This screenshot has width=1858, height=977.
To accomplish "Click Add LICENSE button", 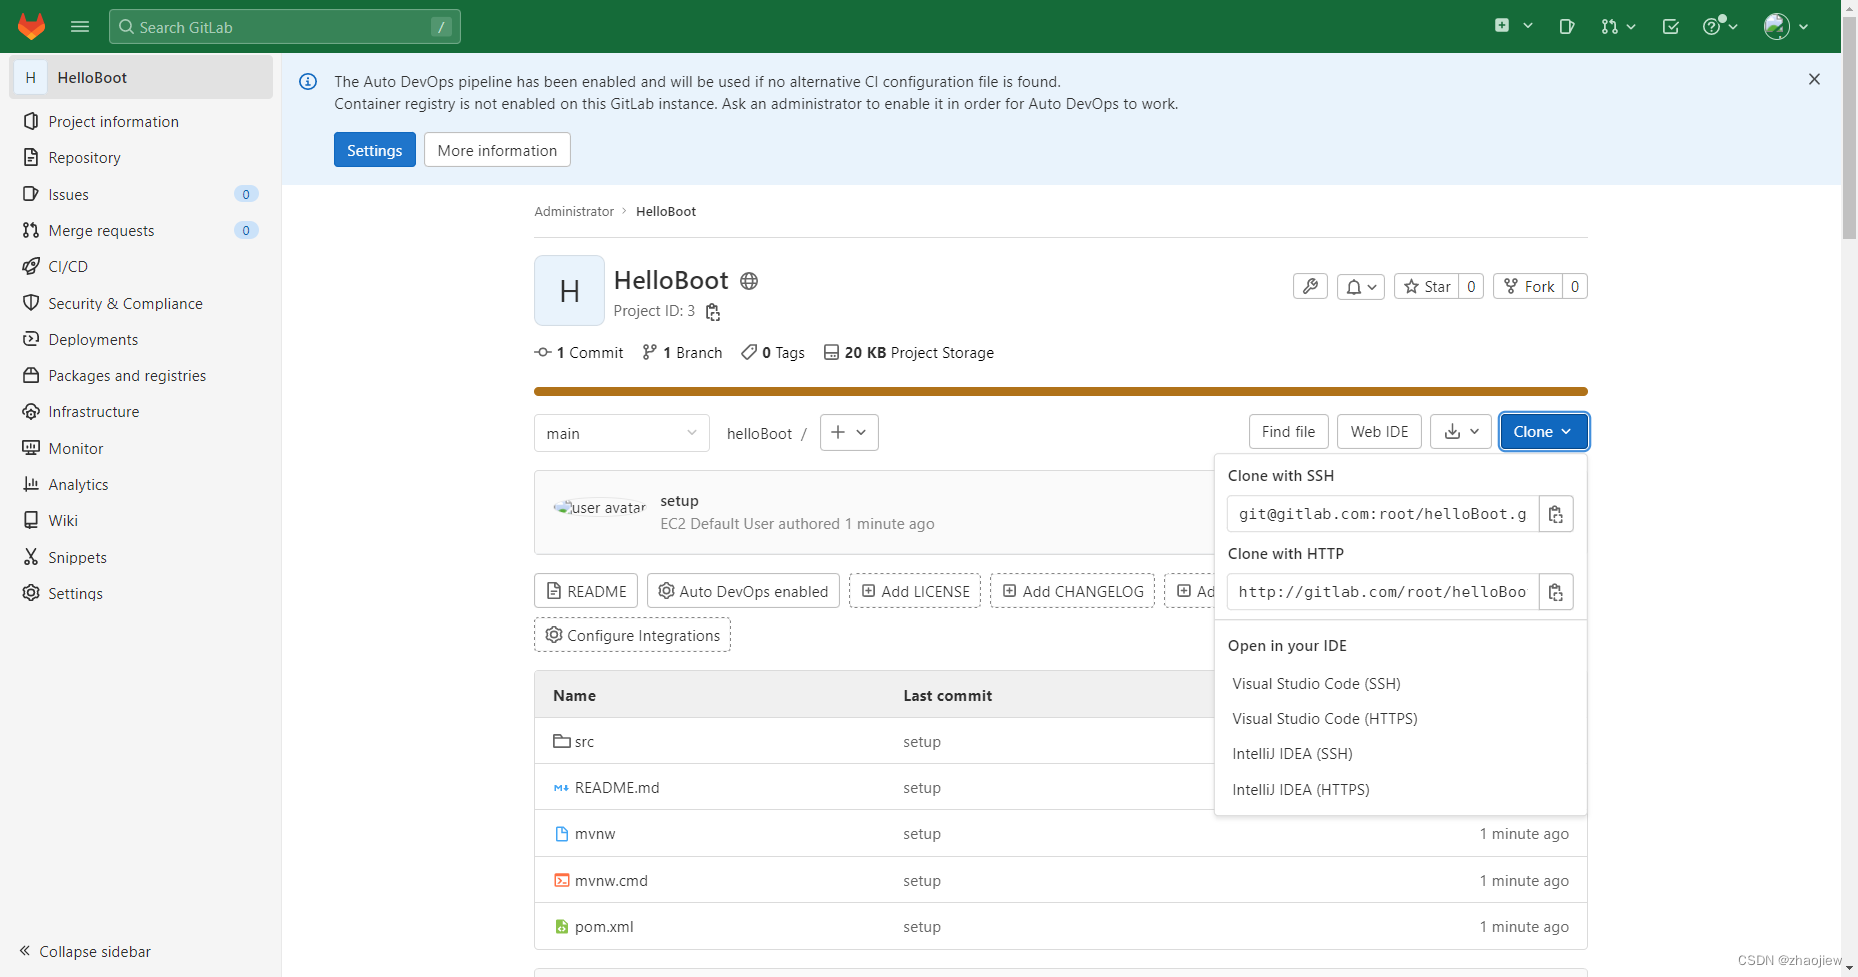I will [915, 591].
